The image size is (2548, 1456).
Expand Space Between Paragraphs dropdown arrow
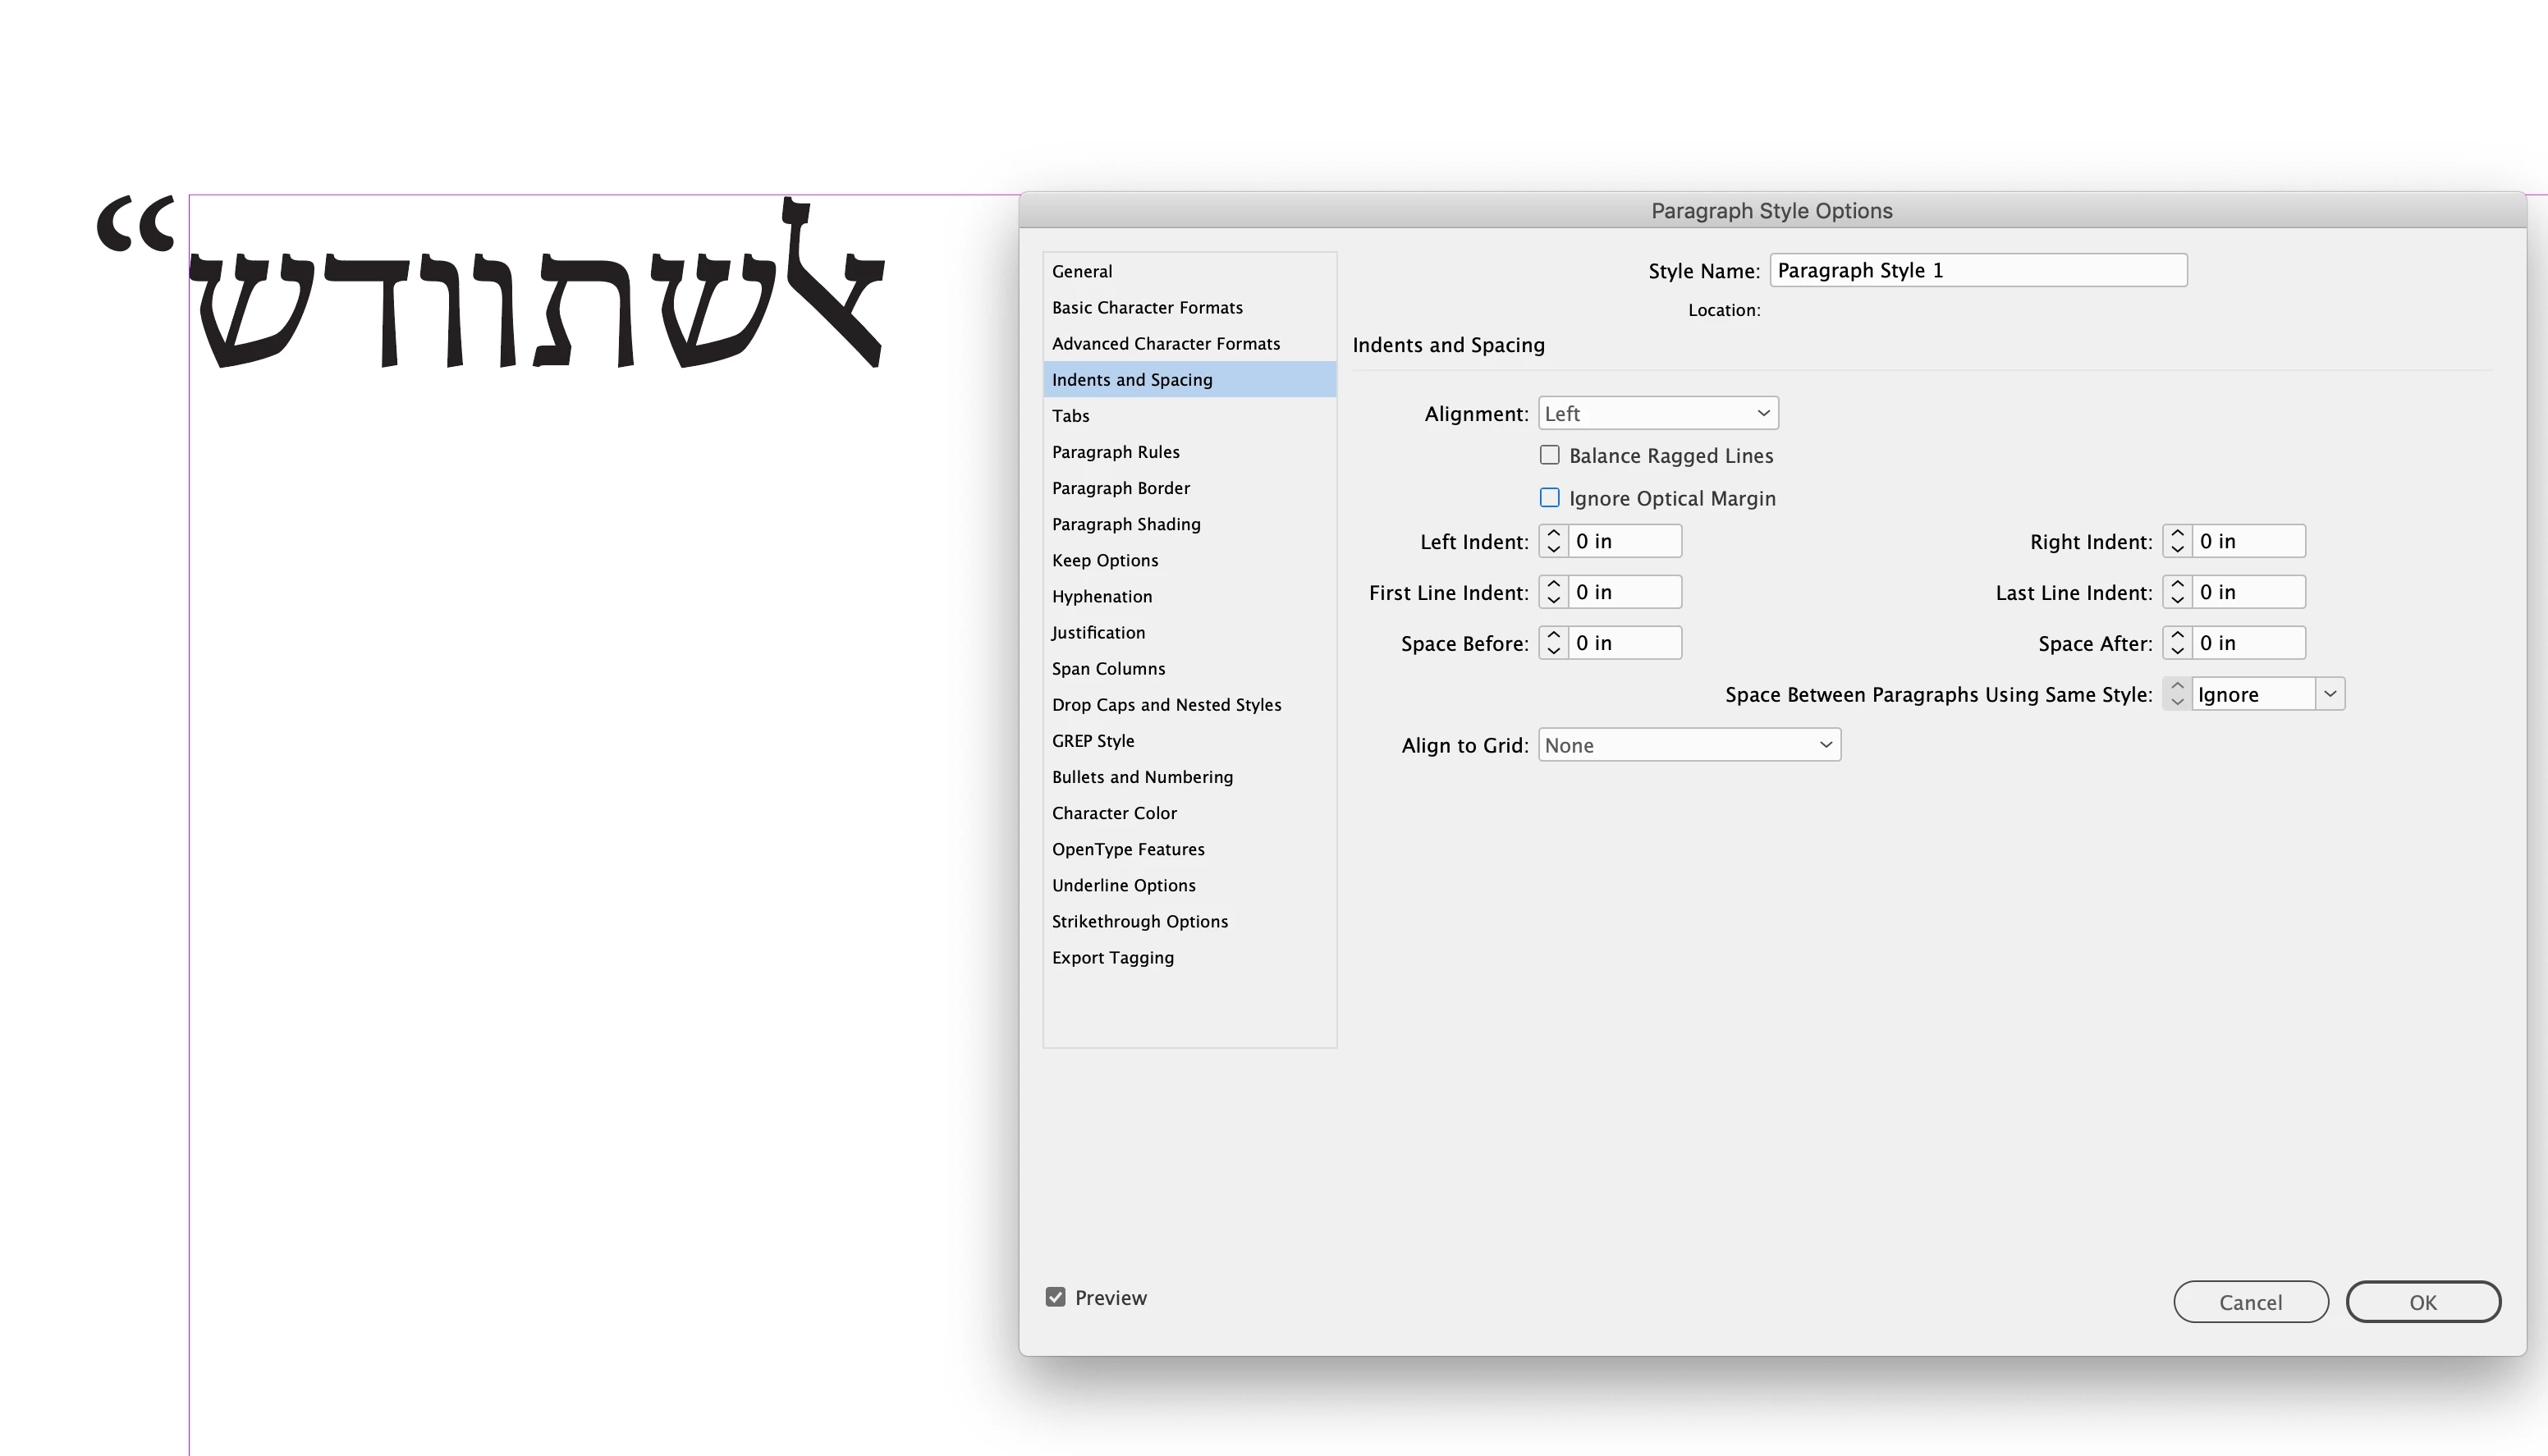(x=2329, y=694)
